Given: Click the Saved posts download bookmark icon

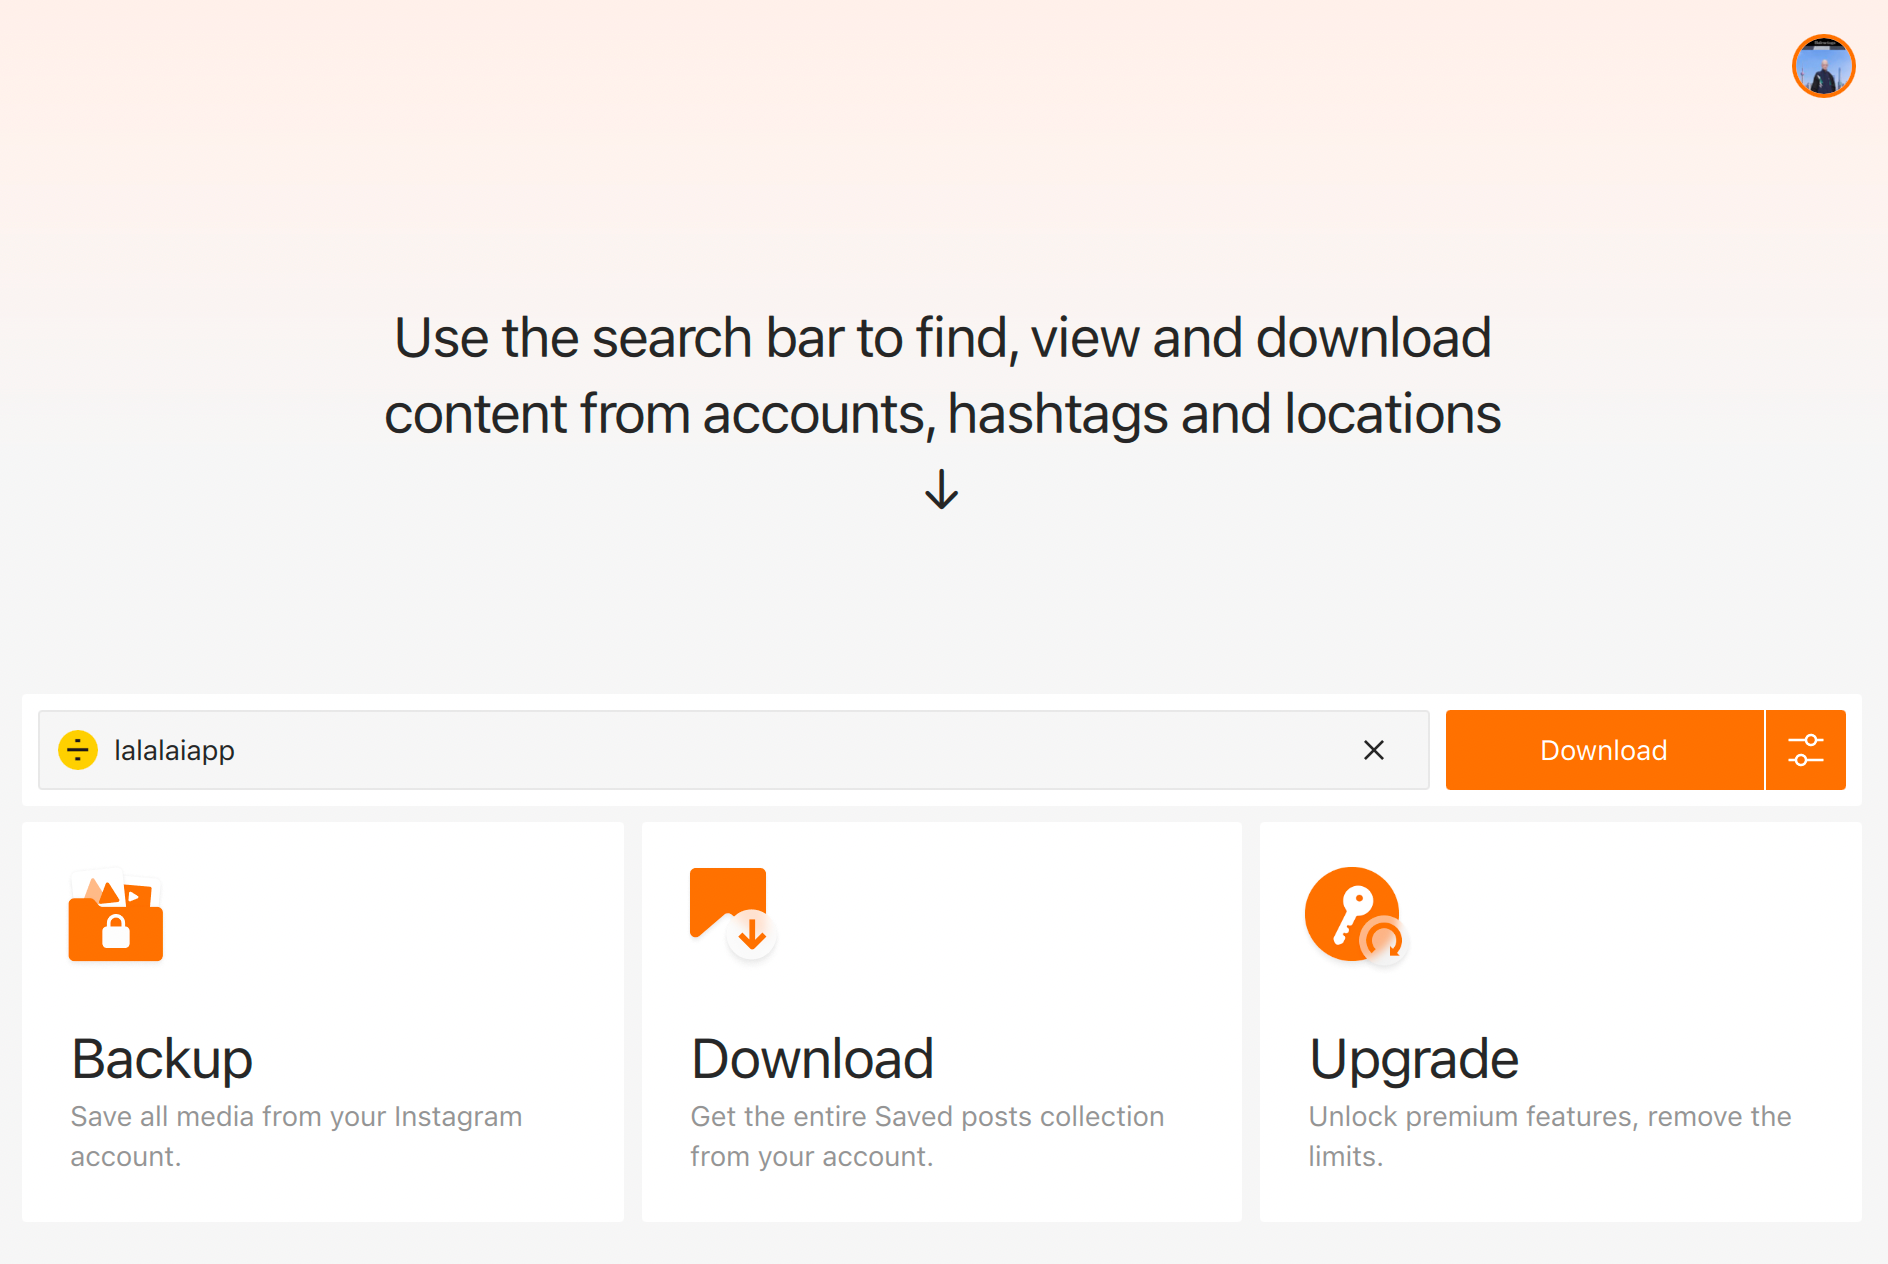Looking at the screenshot, I should 732,913.
